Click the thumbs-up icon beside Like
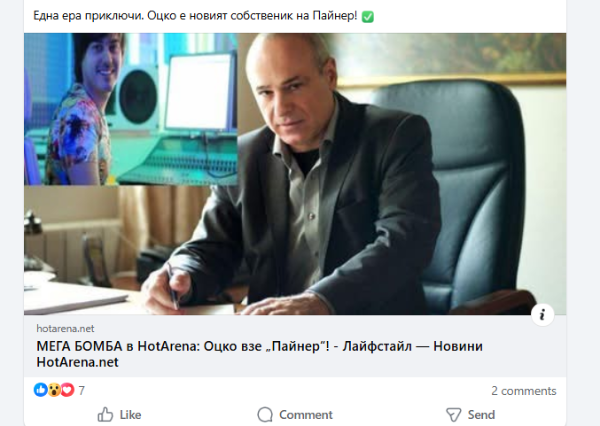Viewport: 600px width, 426px height. (x=105, y=415)
